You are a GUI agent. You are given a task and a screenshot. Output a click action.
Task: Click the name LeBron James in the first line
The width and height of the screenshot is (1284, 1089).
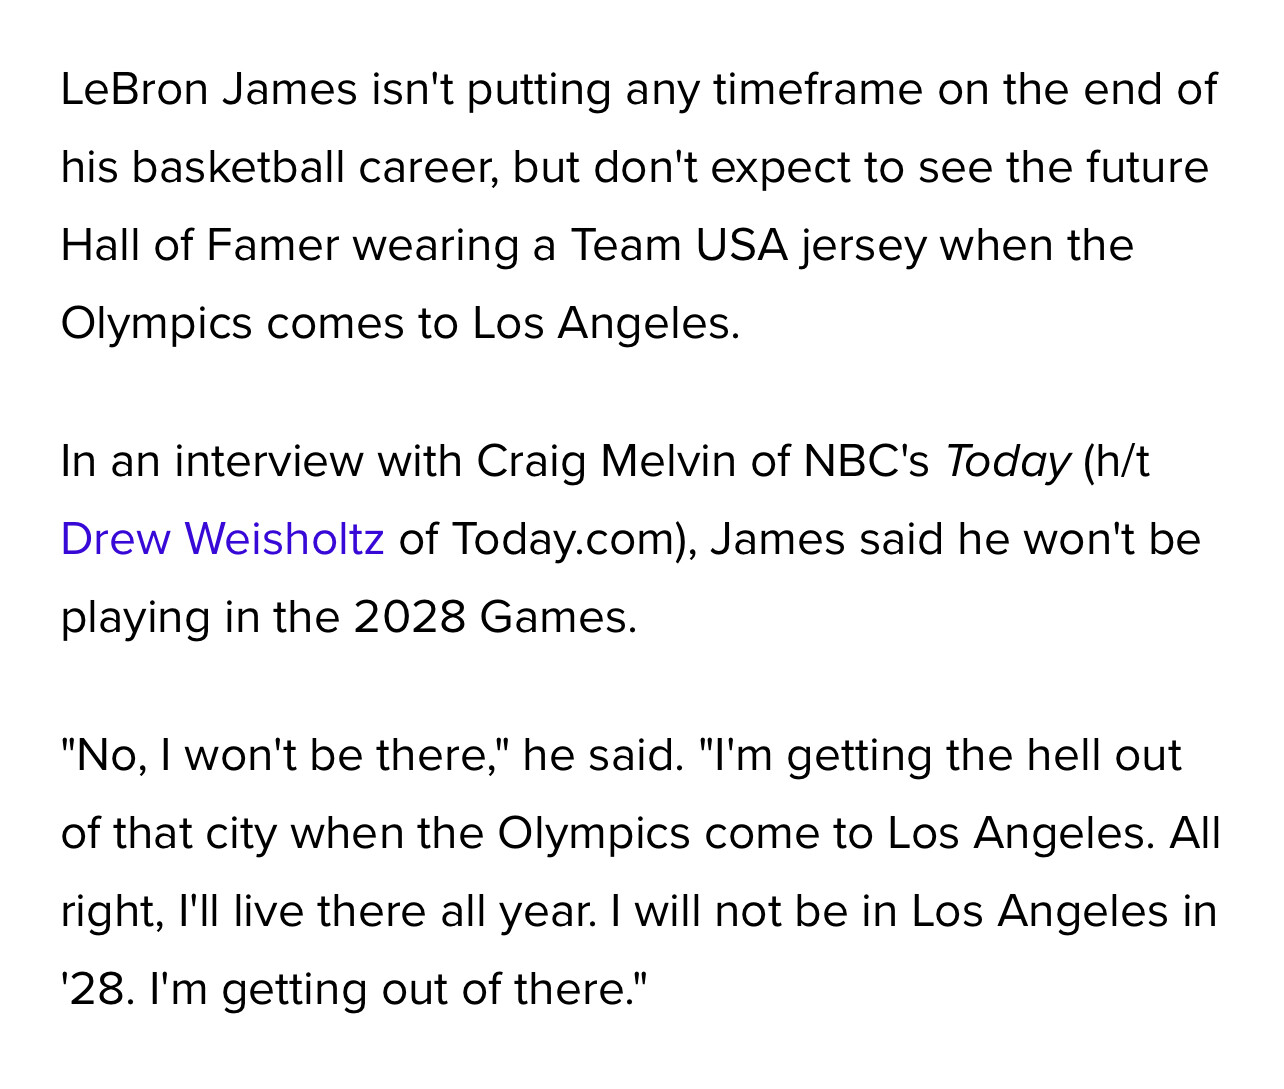pyautogui.click(x=209, y=90)
